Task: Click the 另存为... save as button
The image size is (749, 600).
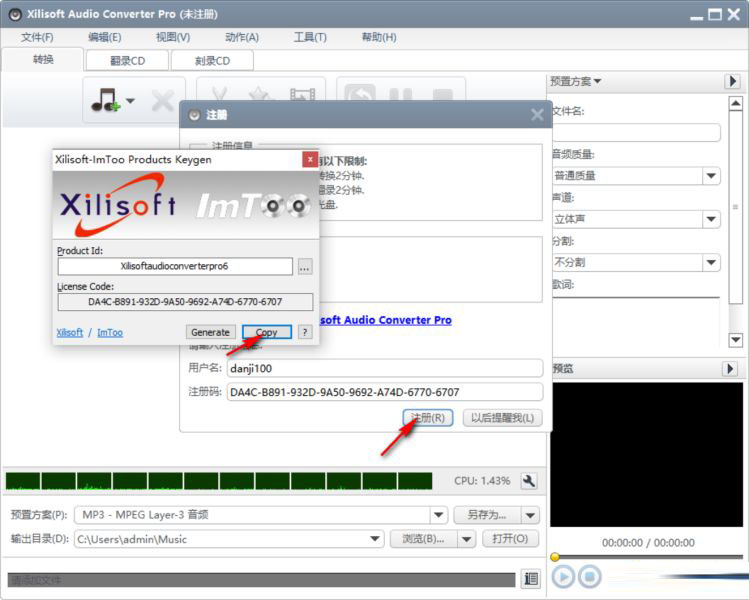Action: click(x=487, y=515)
